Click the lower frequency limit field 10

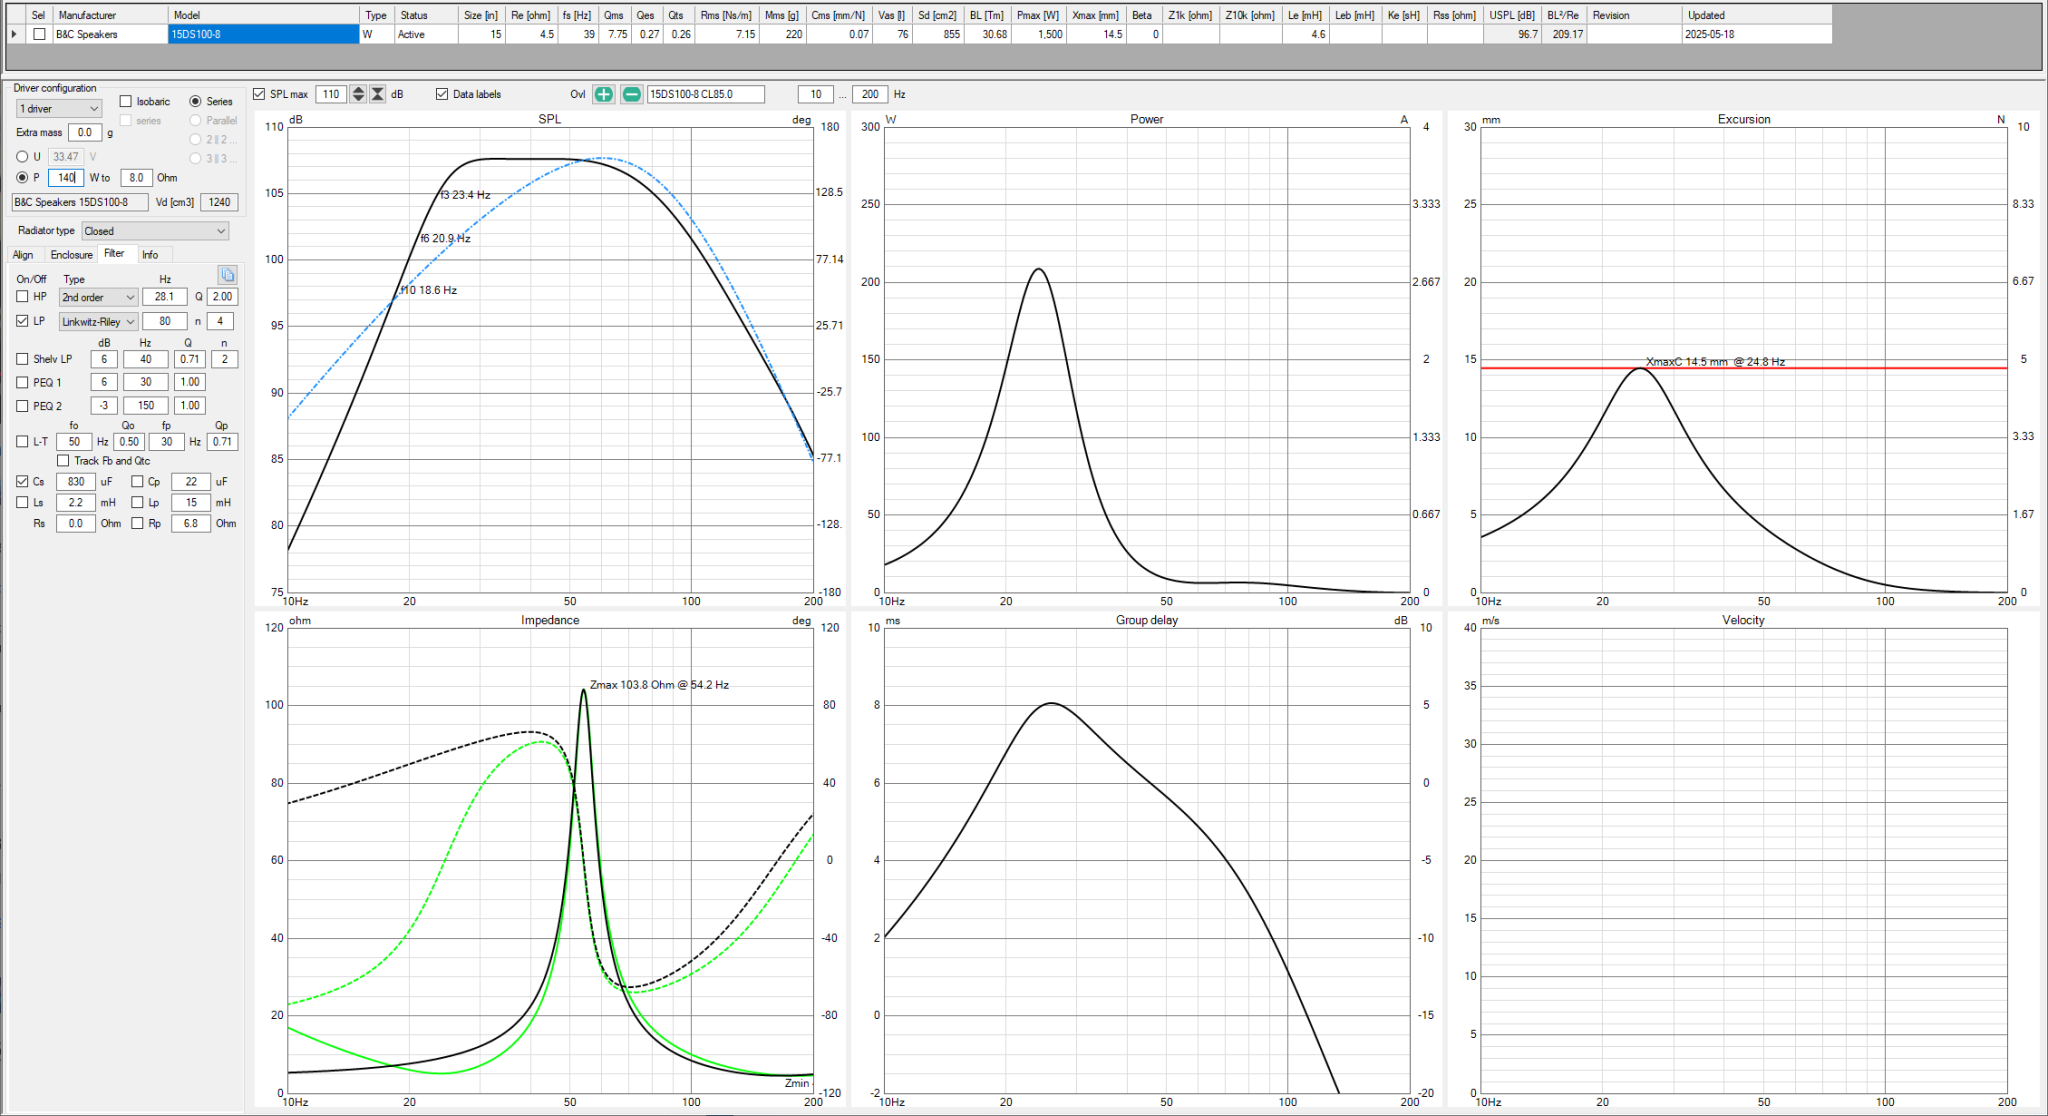816,94
